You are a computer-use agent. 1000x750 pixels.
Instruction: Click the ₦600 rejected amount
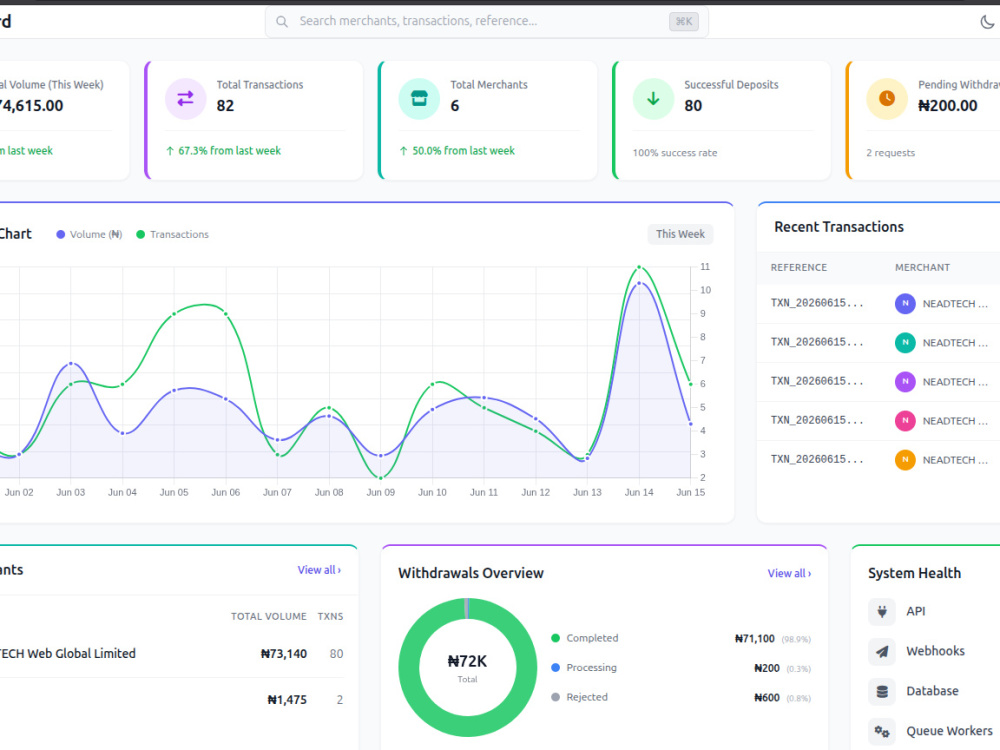coord(767,698)
